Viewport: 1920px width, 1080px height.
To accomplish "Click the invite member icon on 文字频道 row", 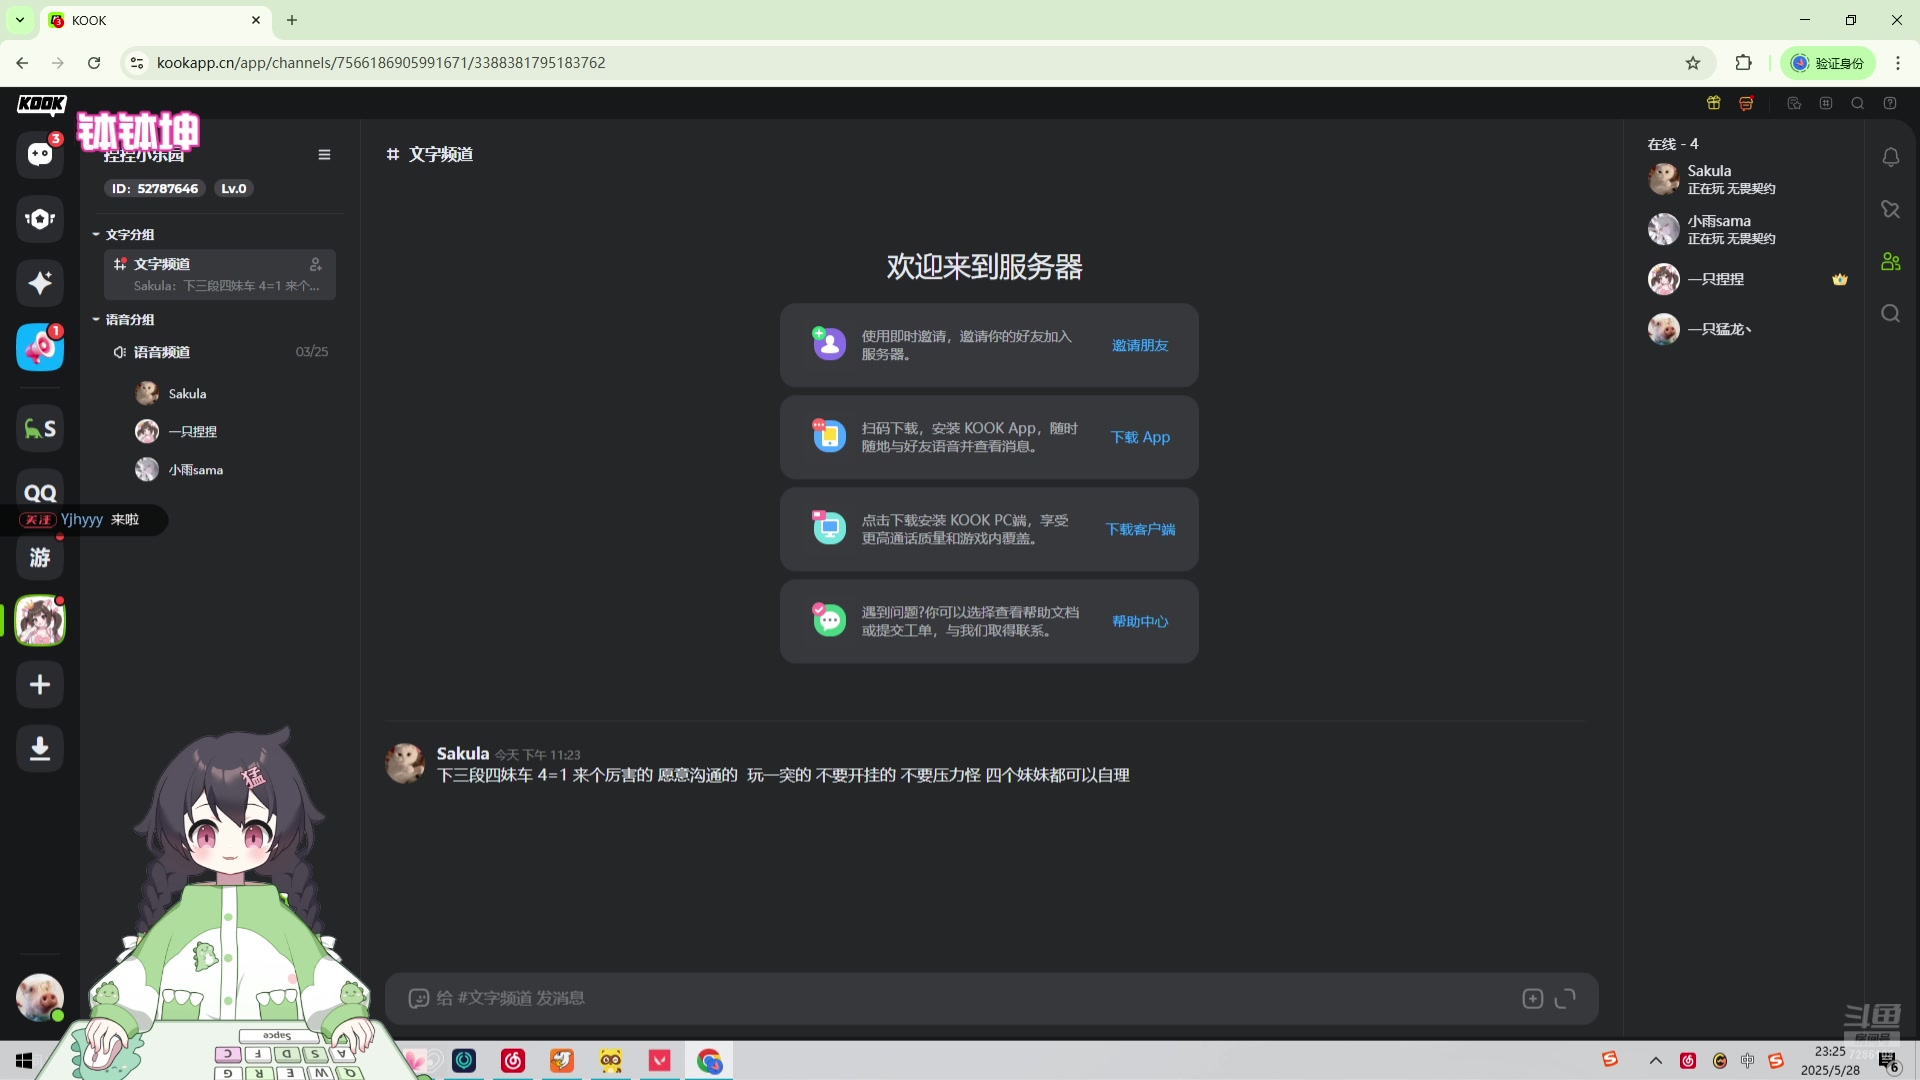I will pos(316,264).
